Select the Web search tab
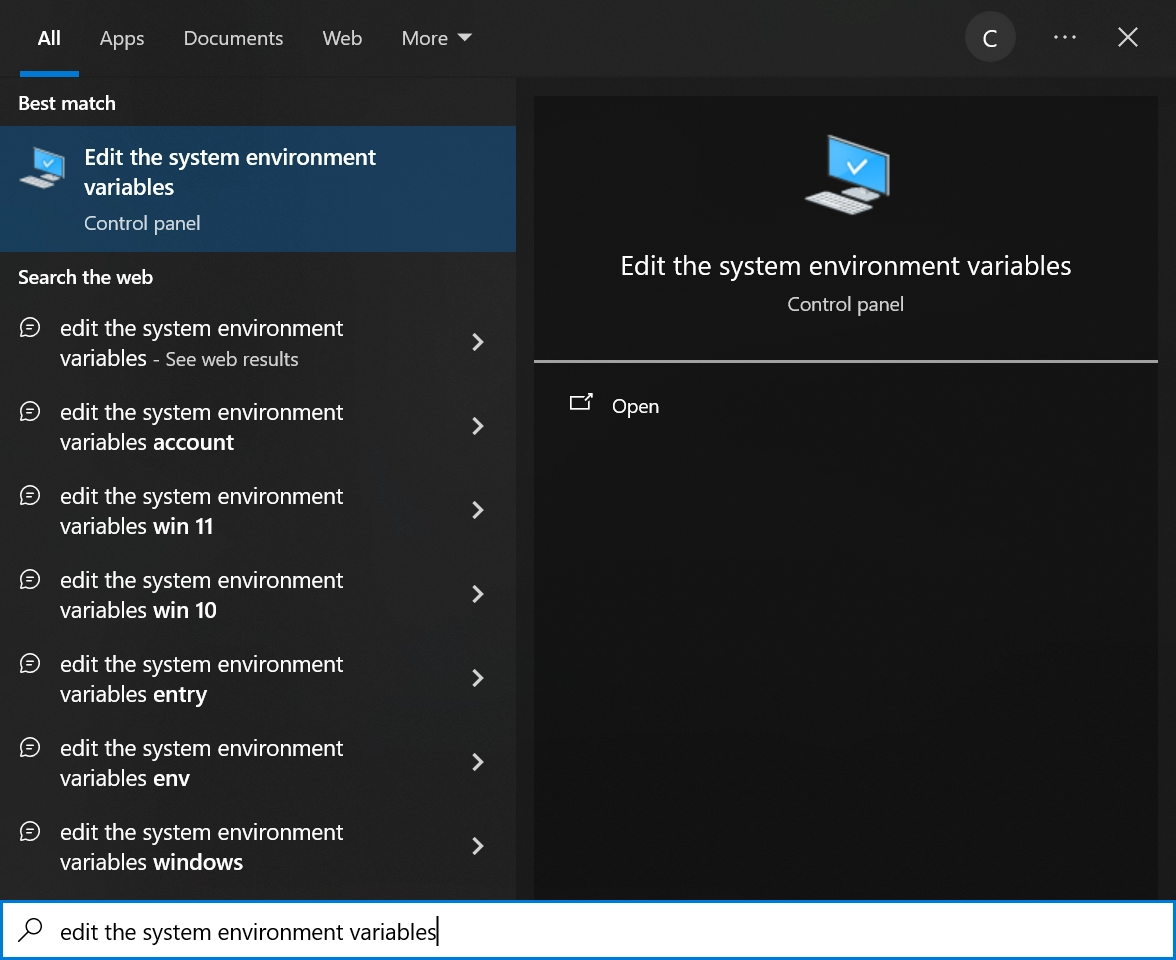 point(341,38)
